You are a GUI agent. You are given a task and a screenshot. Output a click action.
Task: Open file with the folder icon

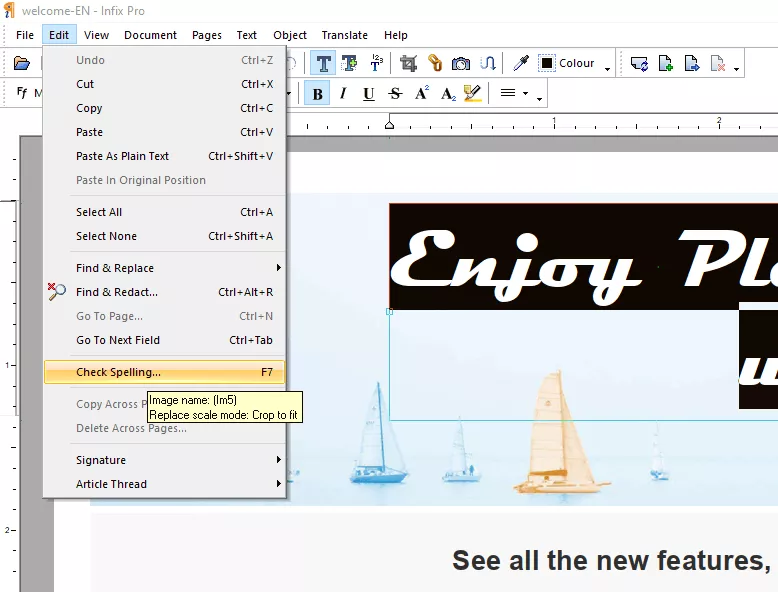coord(21,63)
